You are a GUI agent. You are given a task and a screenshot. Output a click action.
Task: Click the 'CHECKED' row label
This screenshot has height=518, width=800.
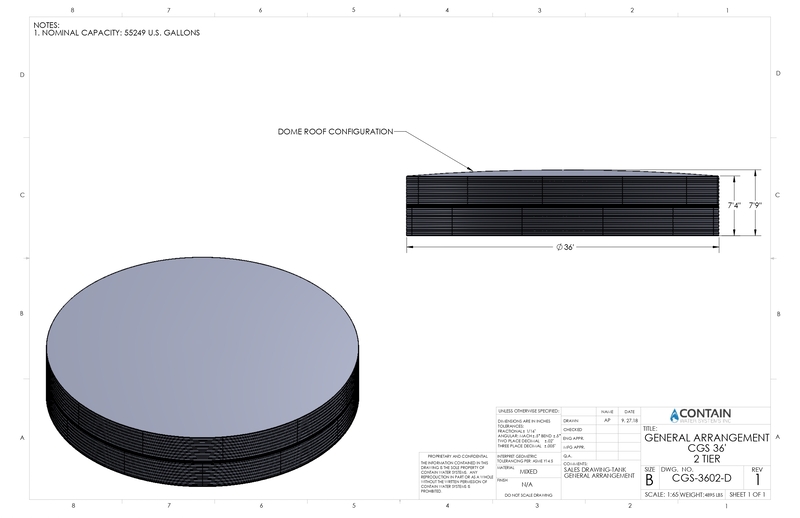[x=572, y=429]
